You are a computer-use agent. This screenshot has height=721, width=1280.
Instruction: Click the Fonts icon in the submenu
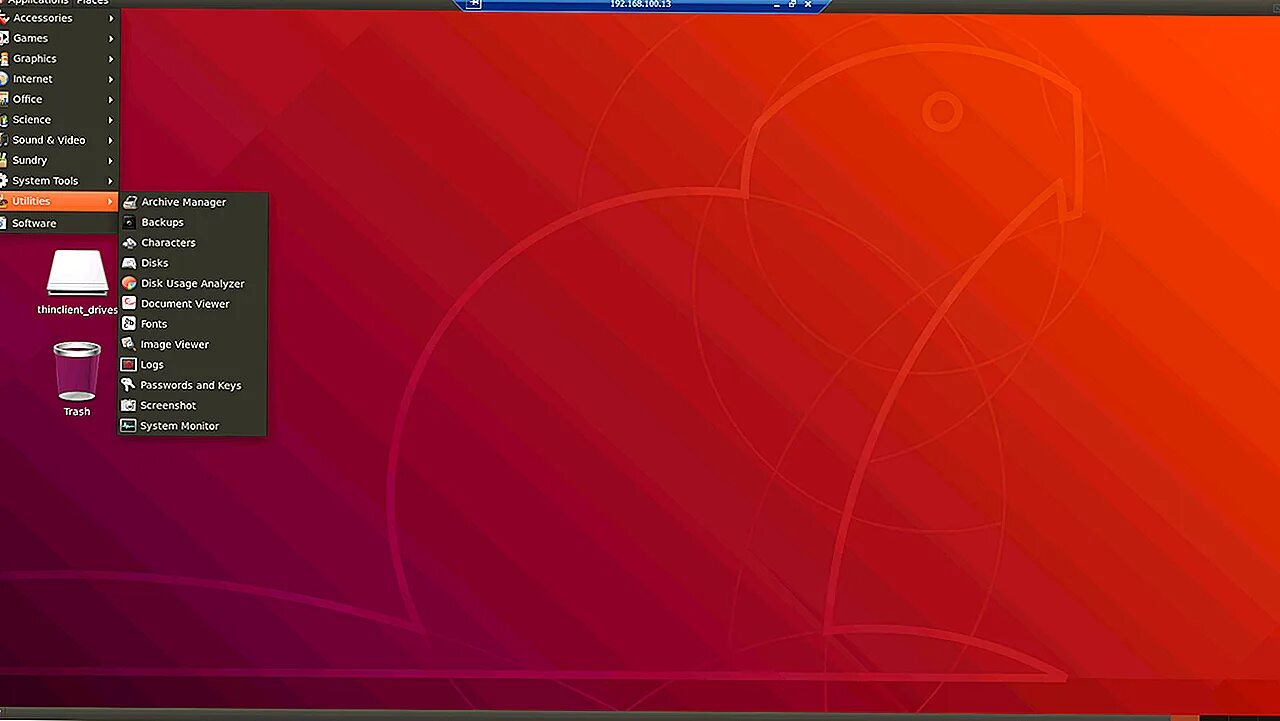(129, 324)
